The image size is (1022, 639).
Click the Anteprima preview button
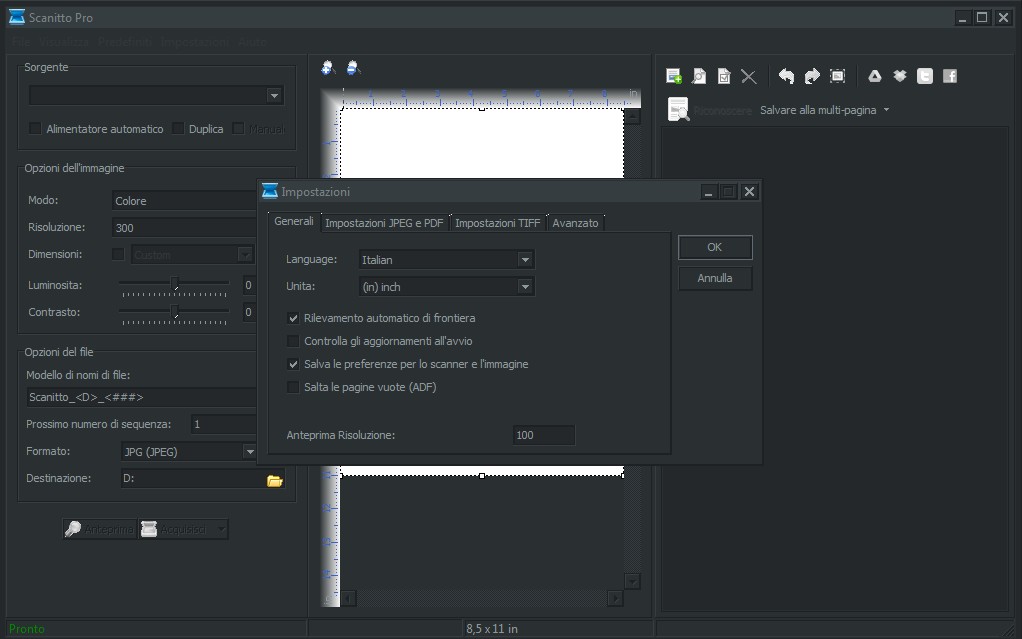100,529
